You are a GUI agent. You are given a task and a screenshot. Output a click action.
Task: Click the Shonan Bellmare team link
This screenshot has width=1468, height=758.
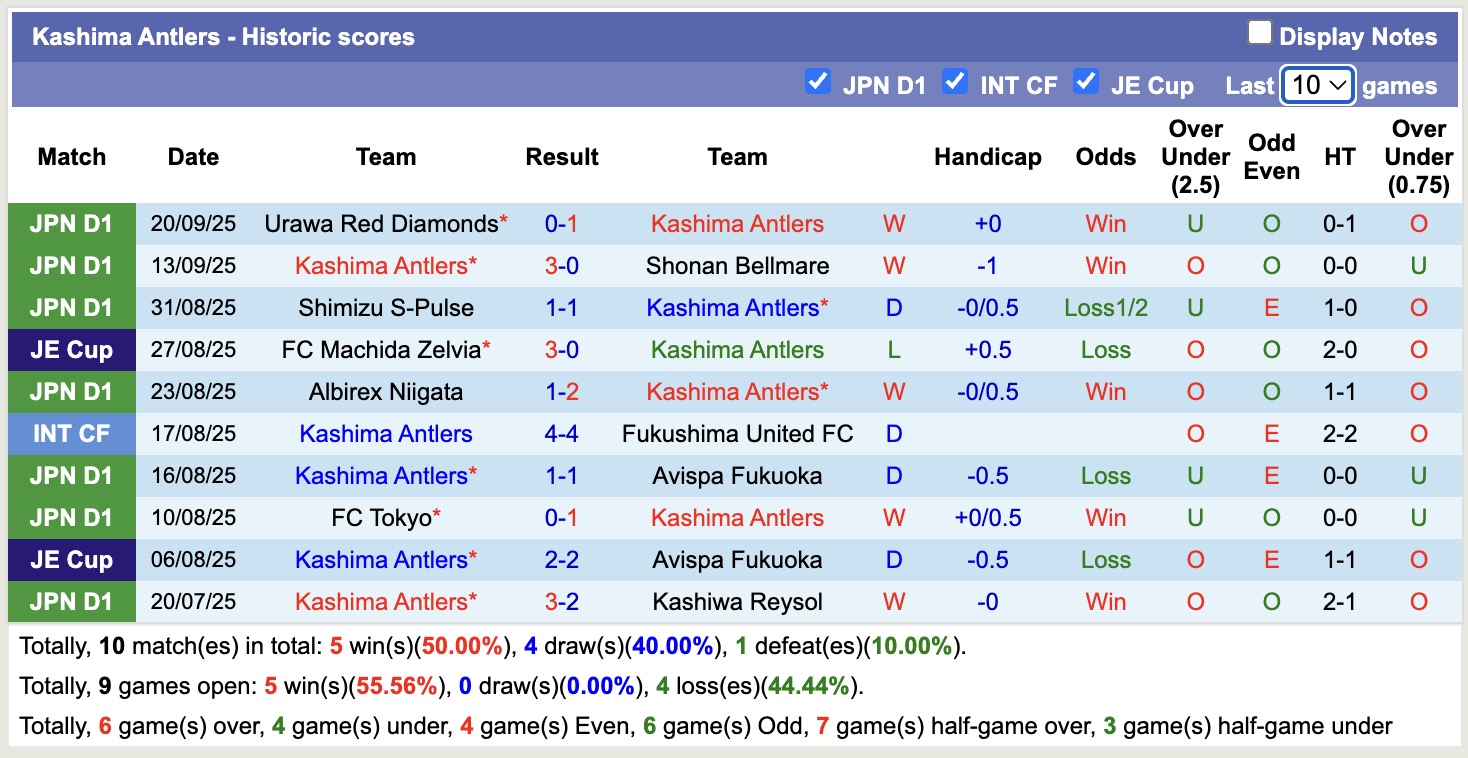[x=737, y=266]
